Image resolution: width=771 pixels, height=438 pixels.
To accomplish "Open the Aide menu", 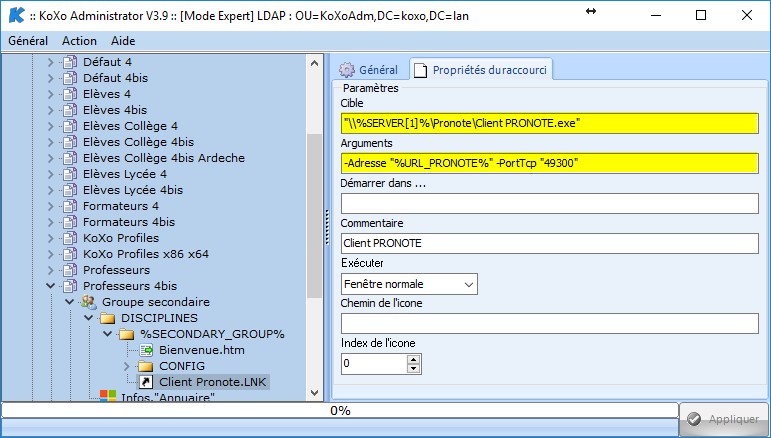I will 123,41.
